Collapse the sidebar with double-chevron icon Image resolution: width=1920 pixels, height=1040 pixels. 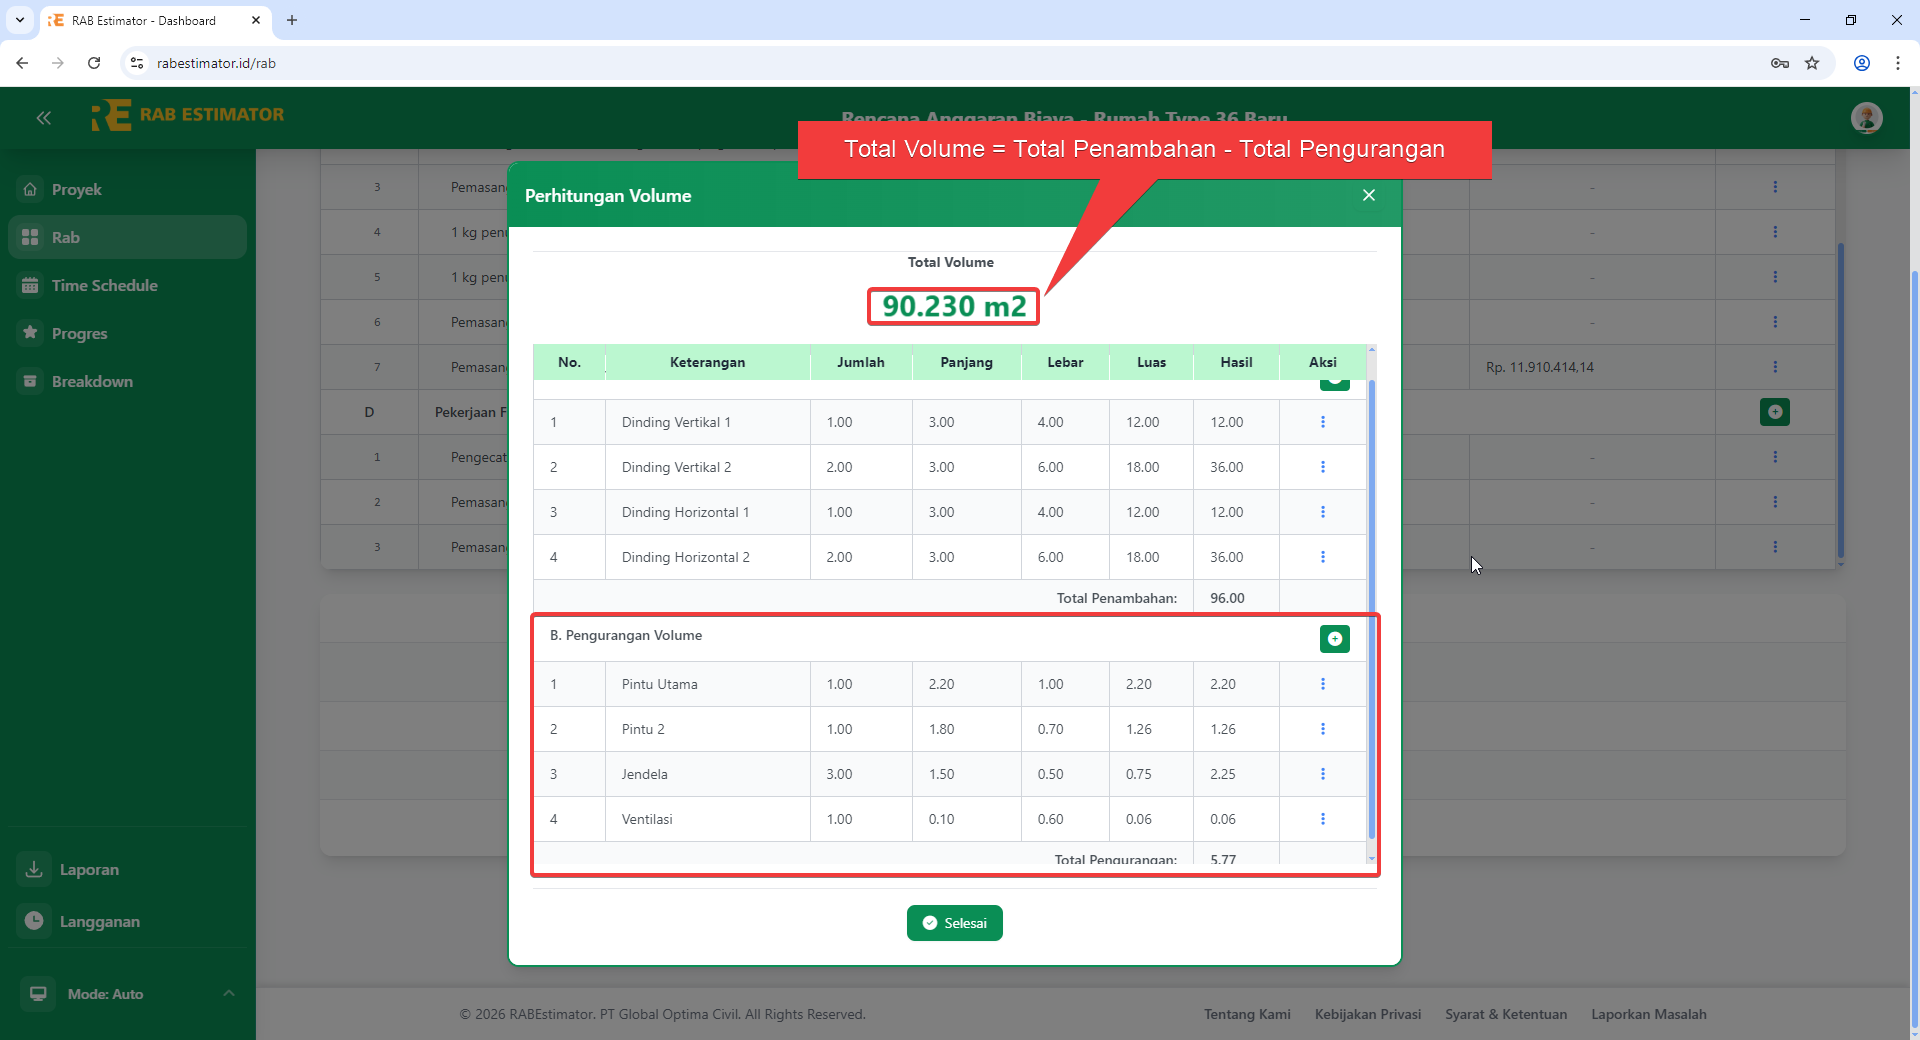[x=43, y=118]
